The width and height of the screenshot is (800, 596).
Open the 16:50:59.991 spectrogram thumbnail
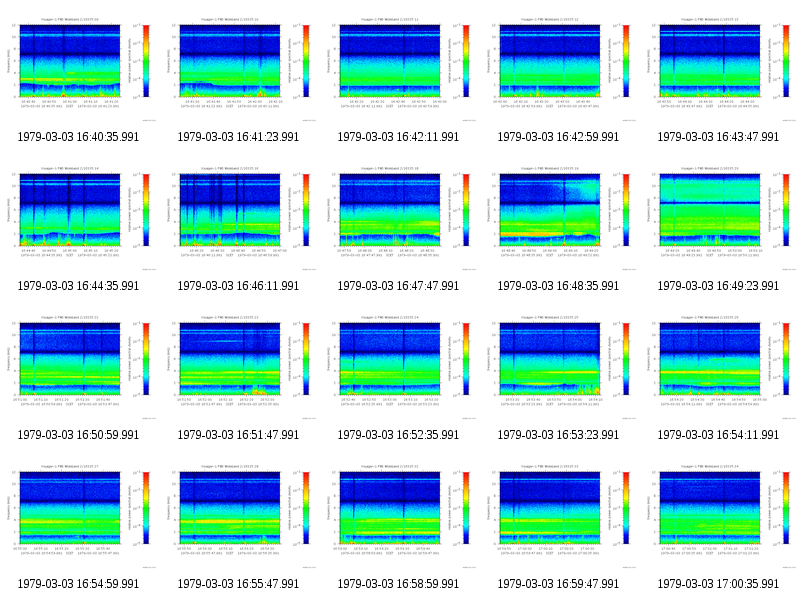(x=78, y=366)
